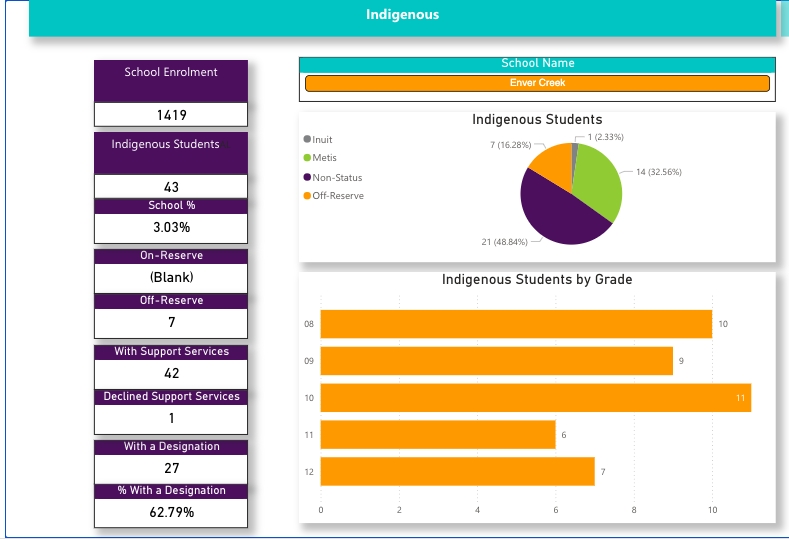This screenshot has height=539, width=789.
Task: Click the Grade 11 bar
Action: coord(437,434)
